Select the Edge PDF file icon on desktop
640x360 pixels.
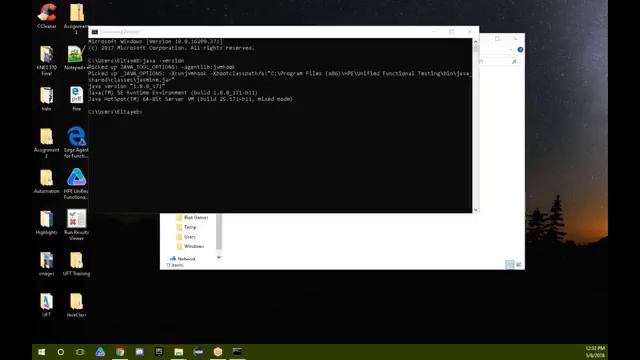[76, 98]
